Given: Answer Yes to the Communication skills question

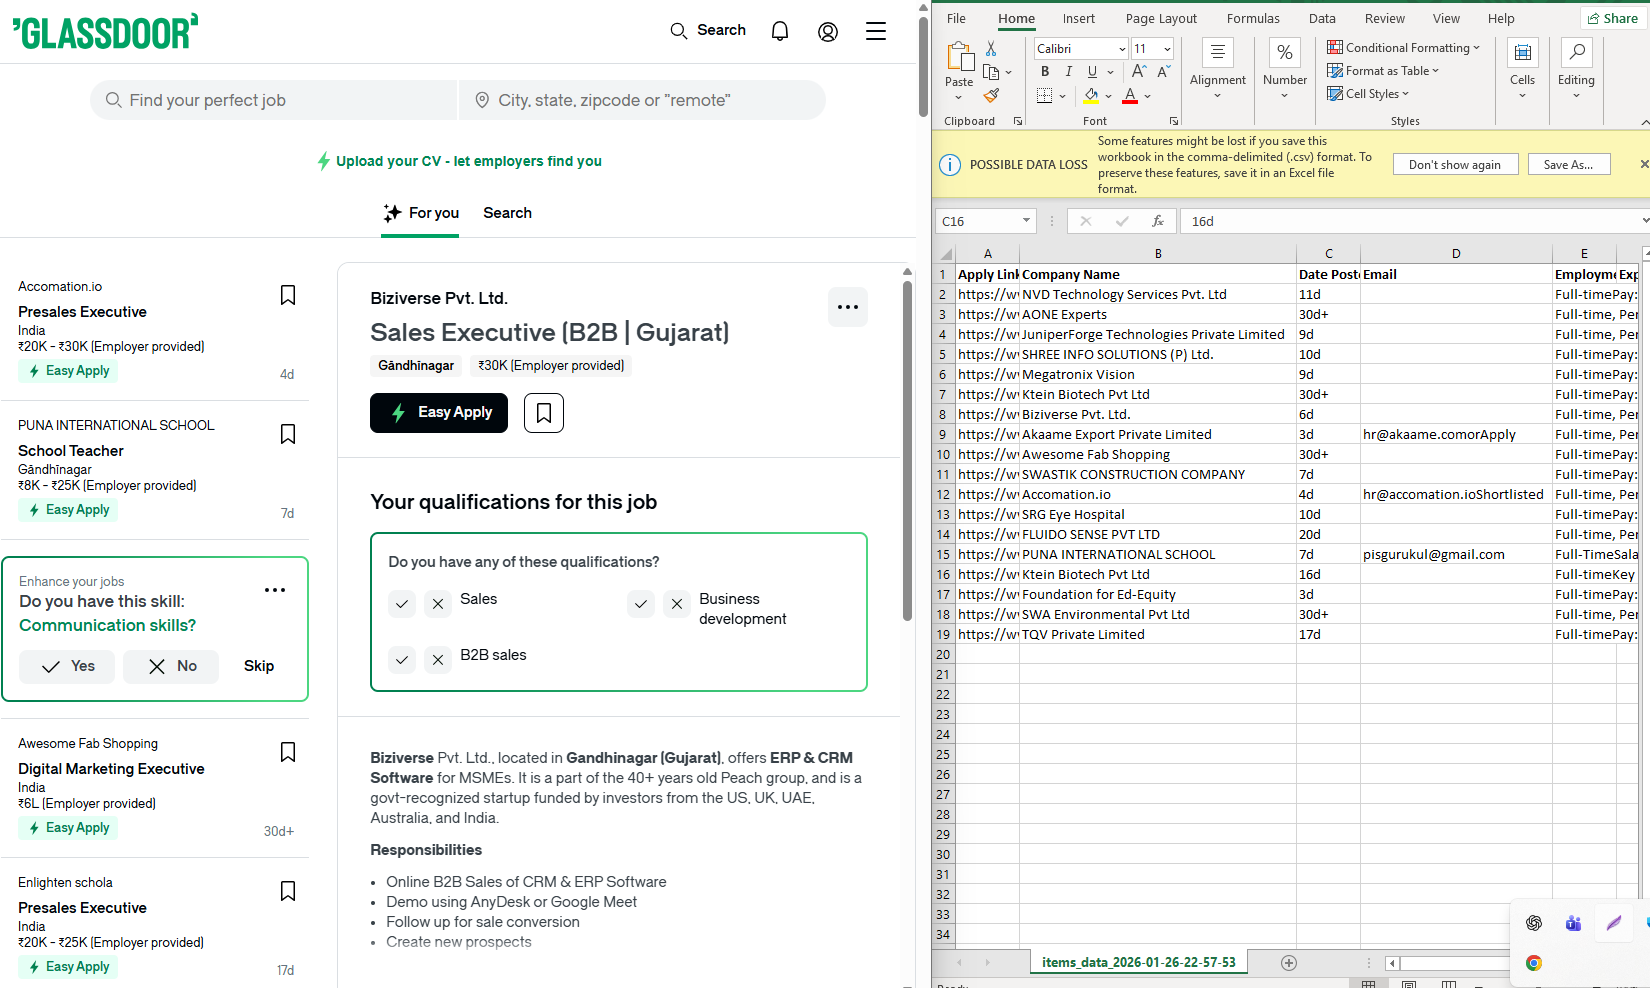Looking at the screenshot, I should 66,666.
